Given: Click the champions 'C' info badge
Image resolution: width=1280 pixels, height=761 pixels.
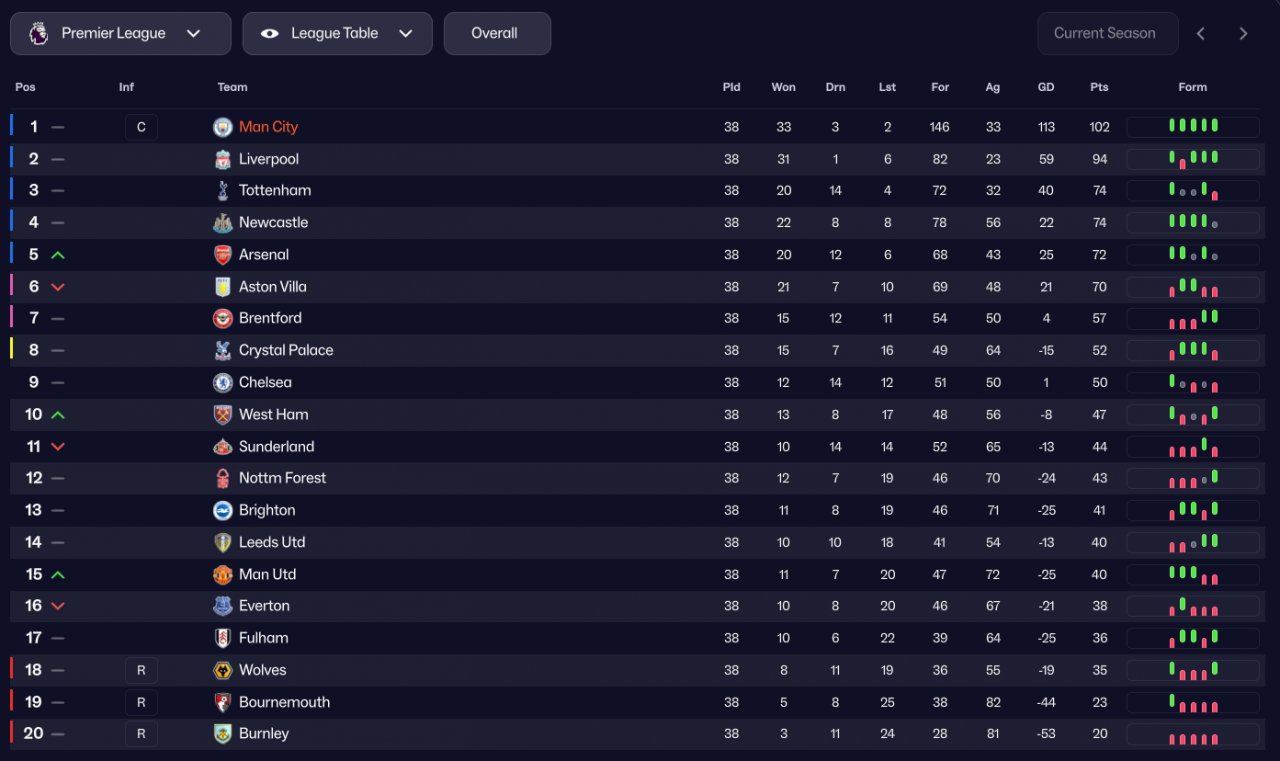Looking at the screenshot, I should [141, 127].
